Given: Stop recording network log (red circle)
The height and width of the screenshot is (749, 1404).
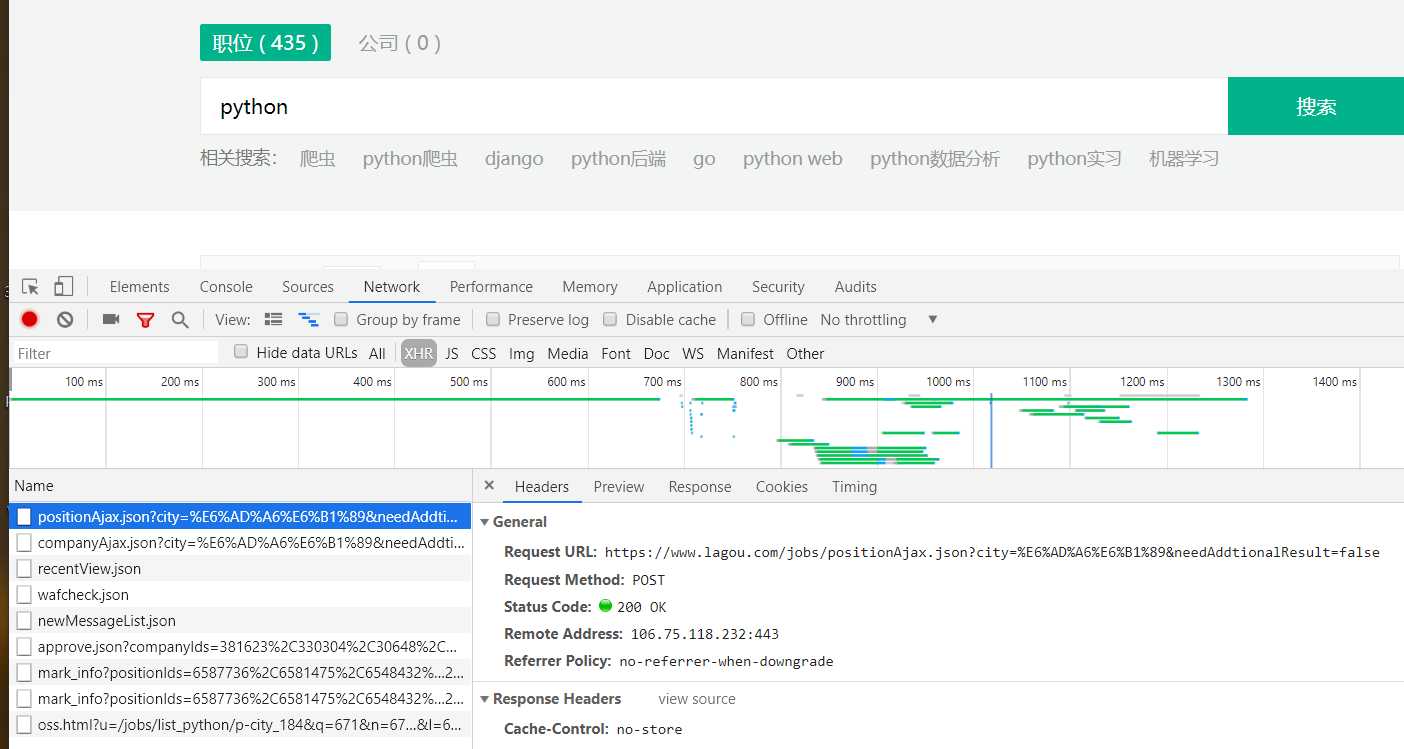Looking at the screenshot, I should click(30, 320).
